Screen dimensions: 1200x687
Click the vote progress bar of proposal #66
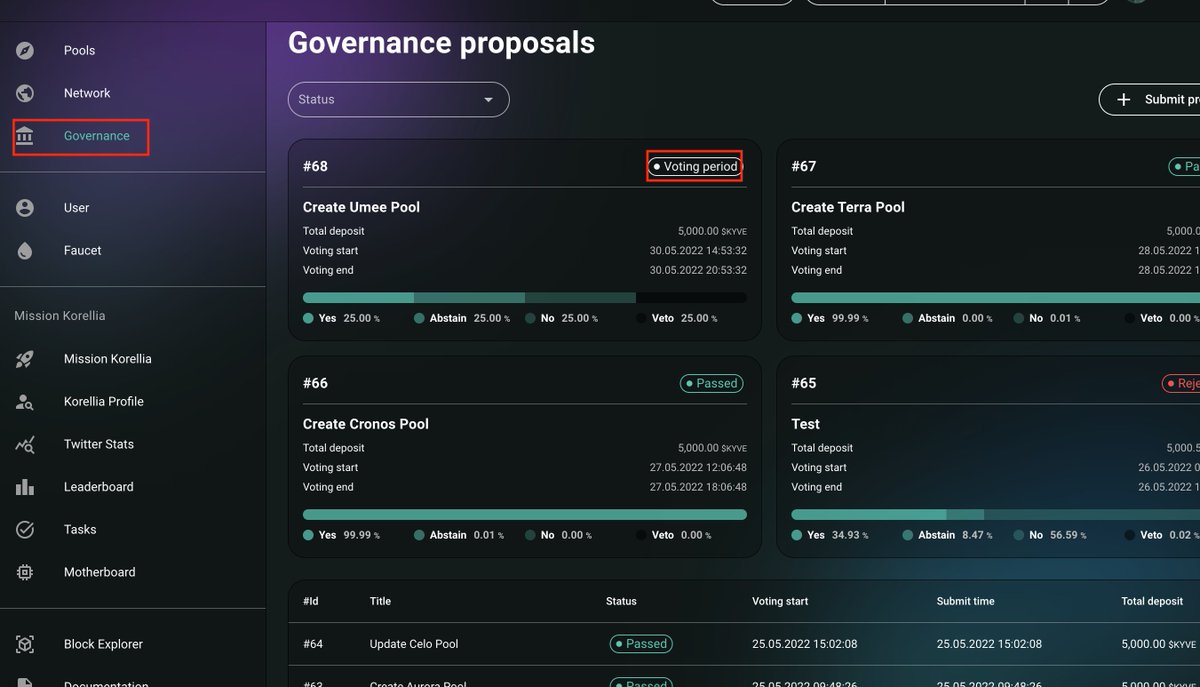(524, 515)
